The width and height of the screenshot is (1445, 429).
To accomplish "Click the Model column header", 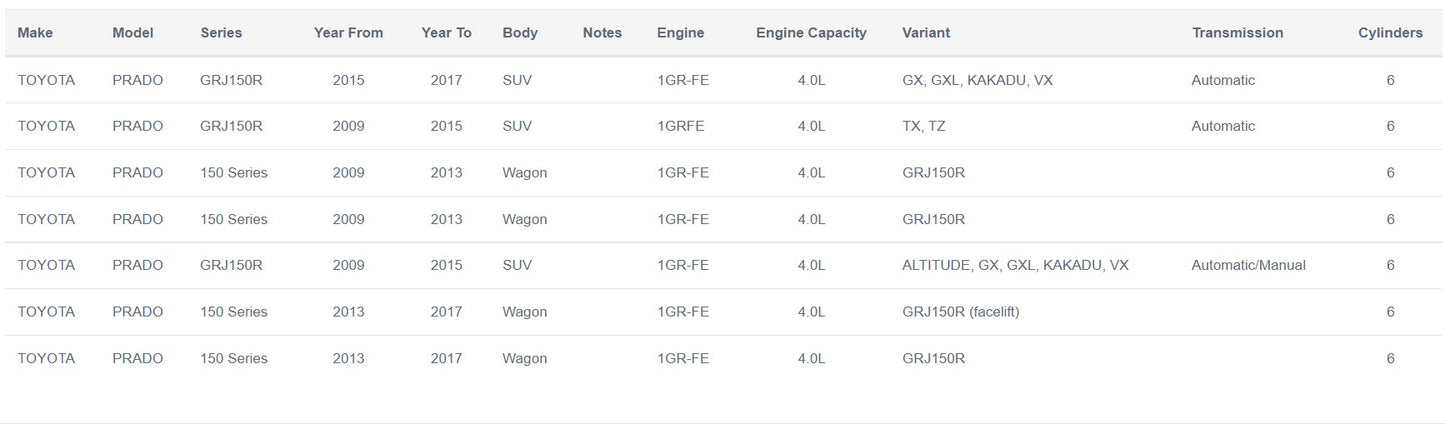I will (132, 33).
